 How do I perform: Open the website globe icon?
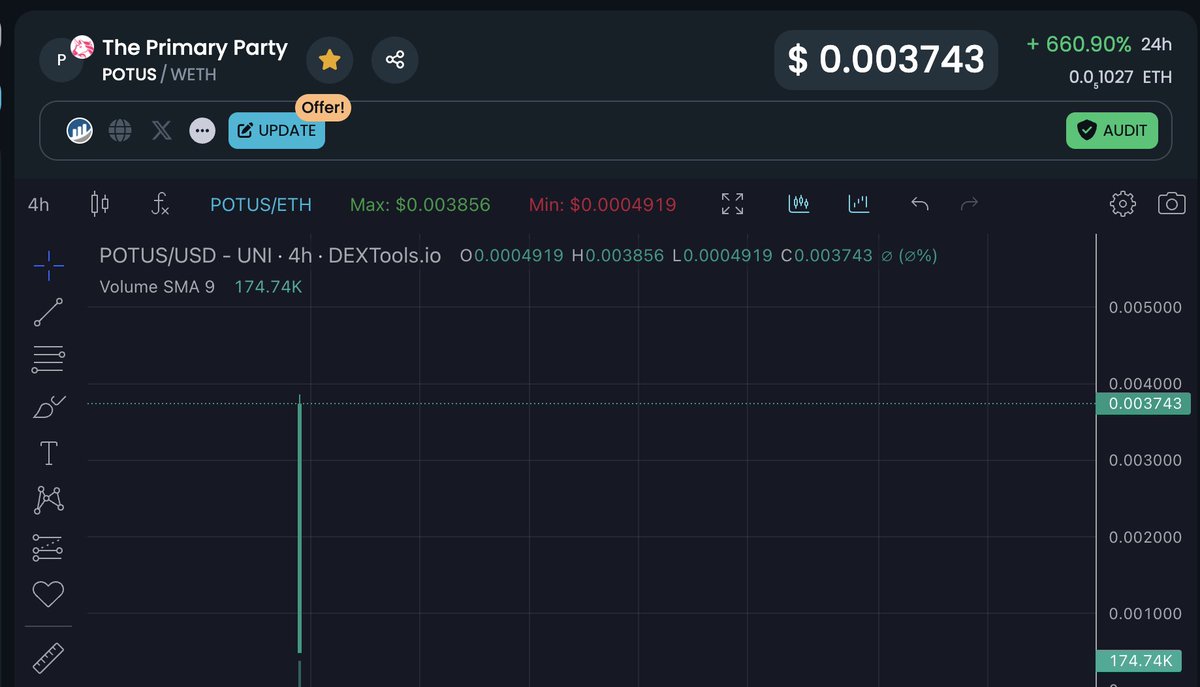tap(120, 130)
